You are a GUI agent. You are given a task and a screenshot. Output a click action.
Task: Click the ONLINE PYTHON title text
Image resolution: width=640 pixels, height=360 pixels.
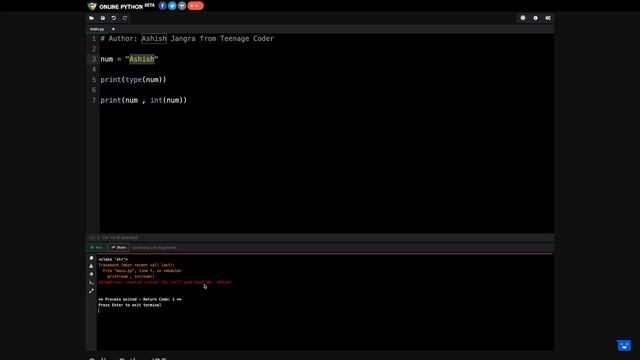[121, 7]
